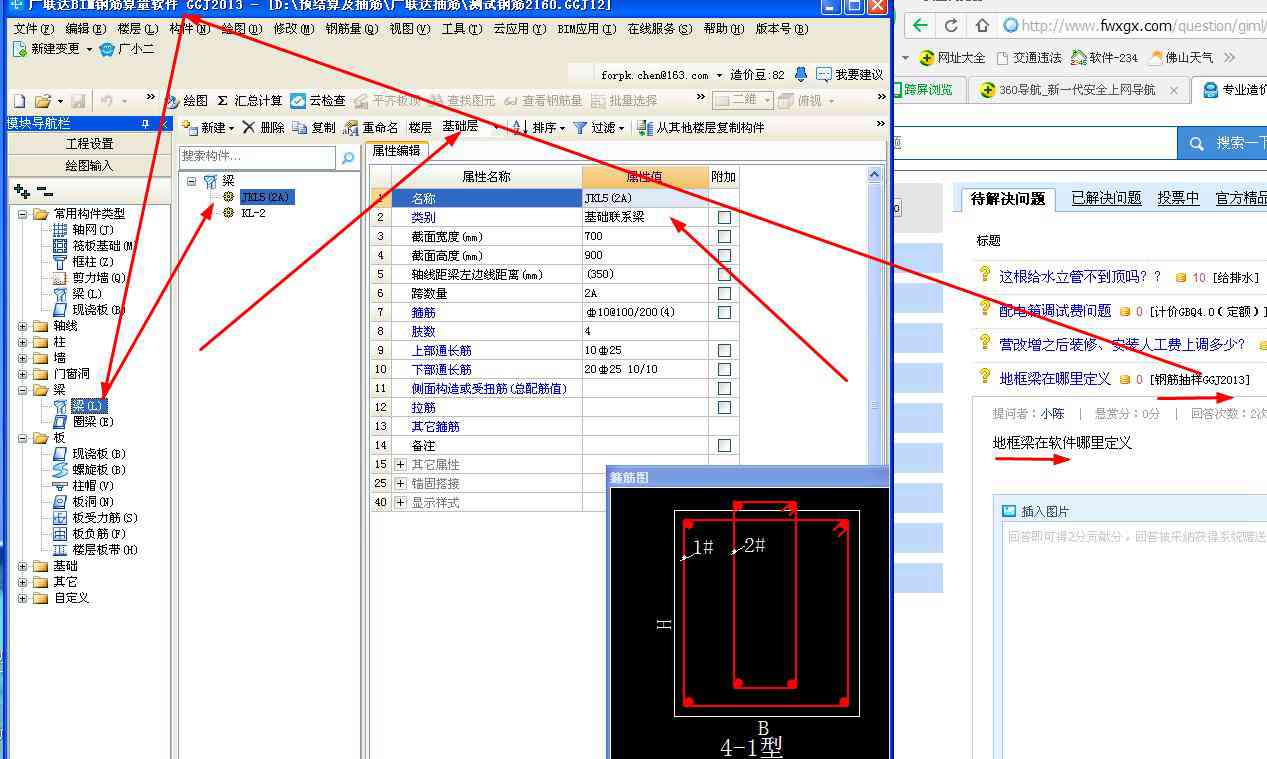Screen dimensions: 1267x759
Task: Click the open folder toolbar icon
Action: click(42, 101)
